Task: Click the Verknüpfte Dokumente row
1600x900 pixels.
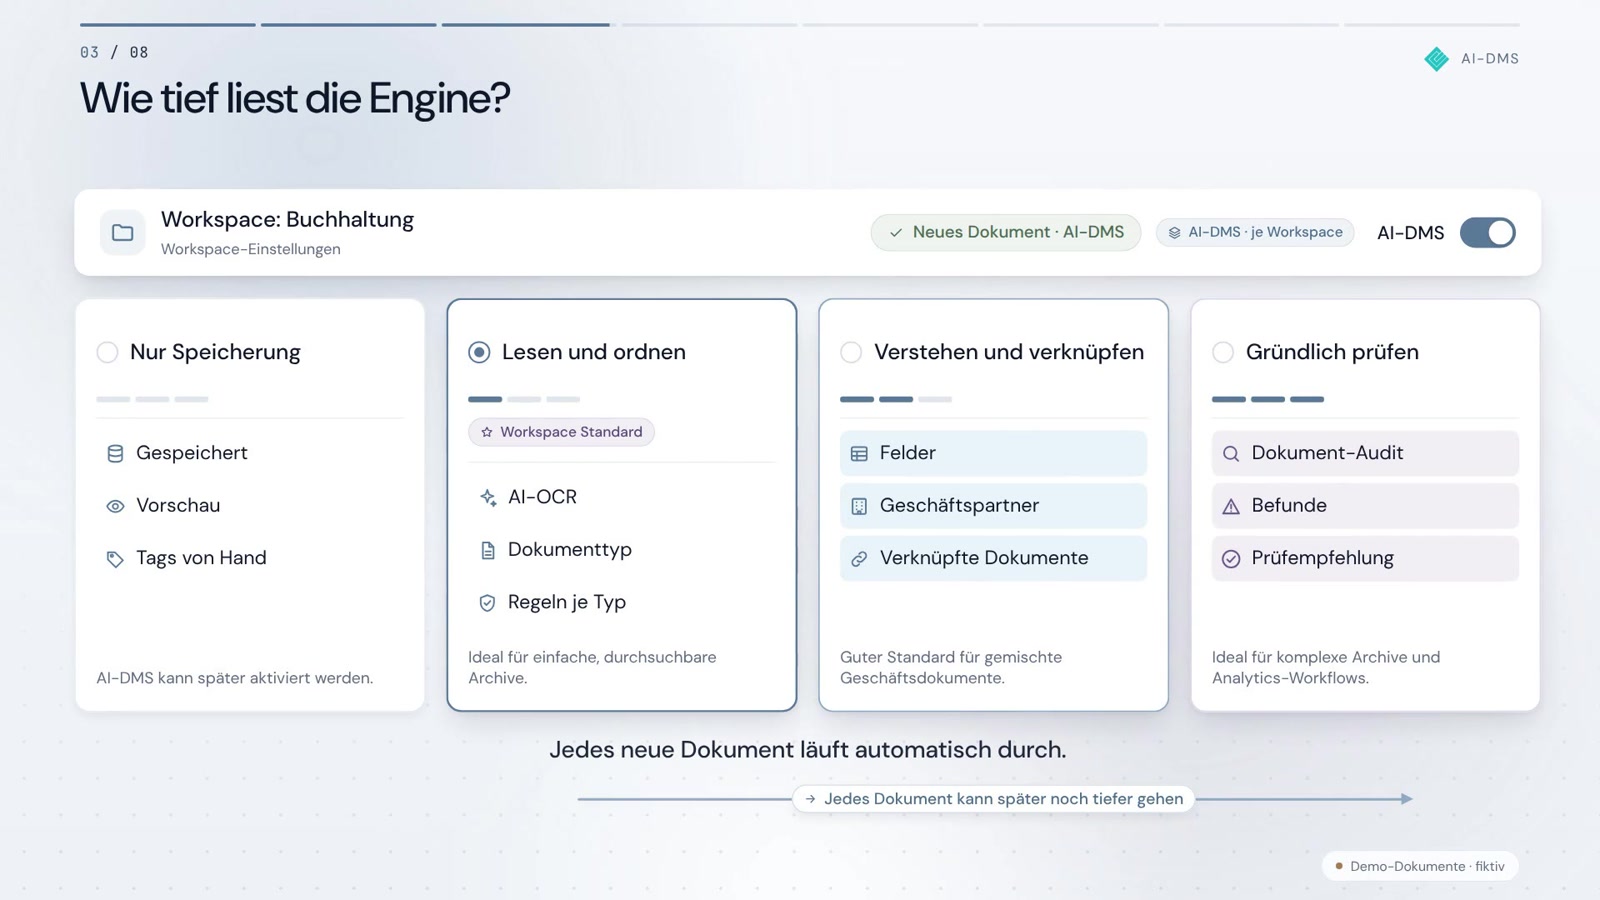Action: point(993,558)
